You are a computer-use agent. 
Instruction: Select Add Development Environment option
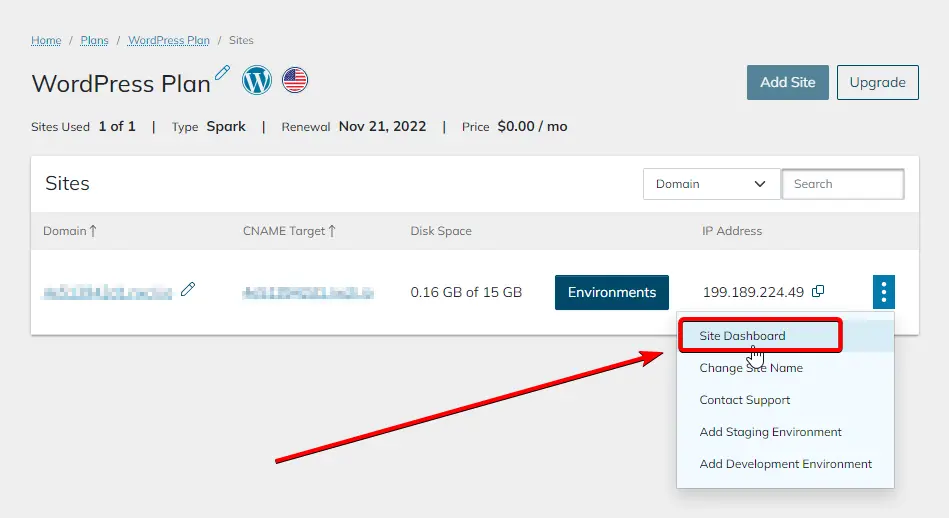pos(785,464)
